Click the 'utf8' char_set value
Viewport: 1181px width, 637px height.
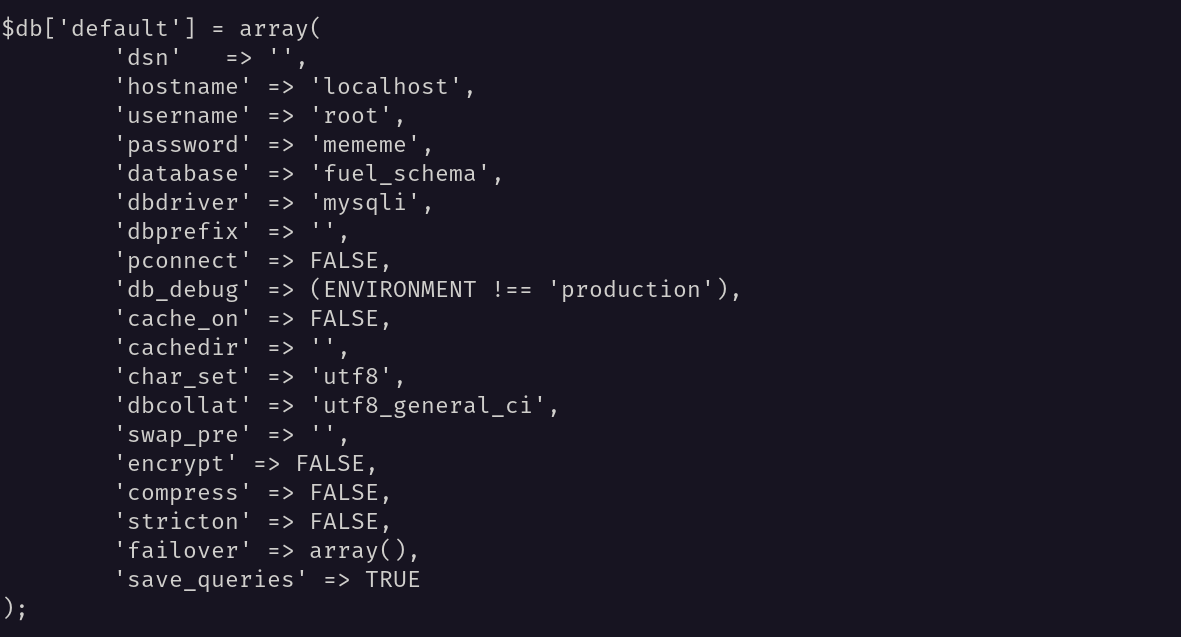click(351, 377)
